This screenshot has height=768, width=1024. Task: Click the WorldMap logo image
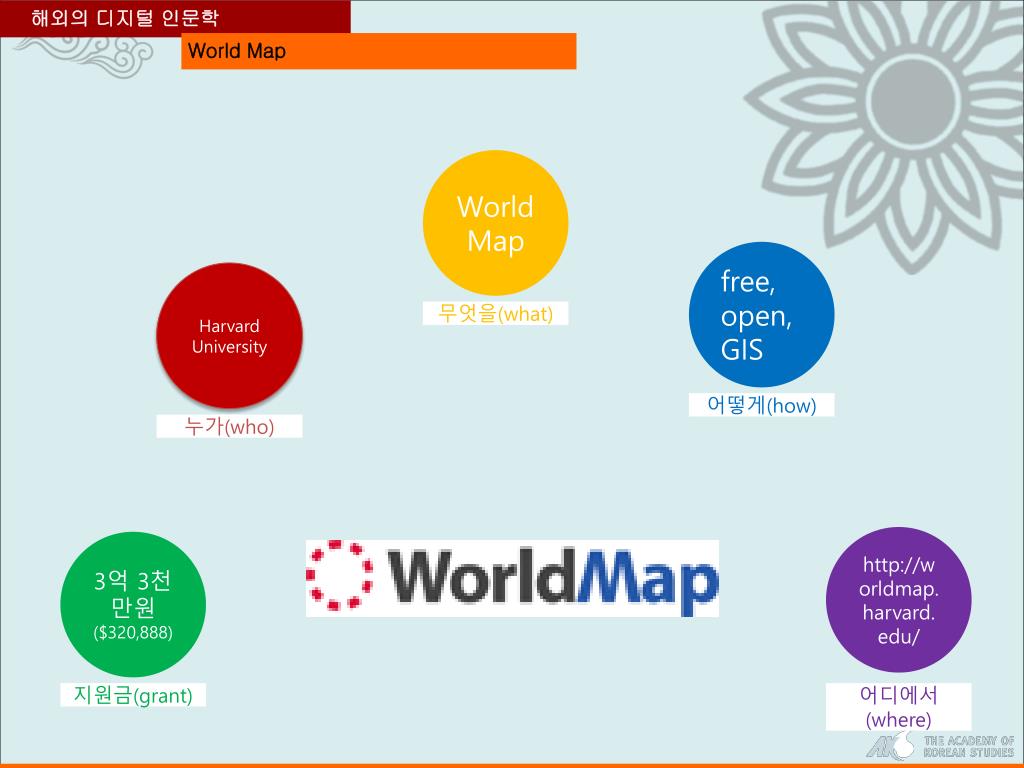[x=512, y=579]
